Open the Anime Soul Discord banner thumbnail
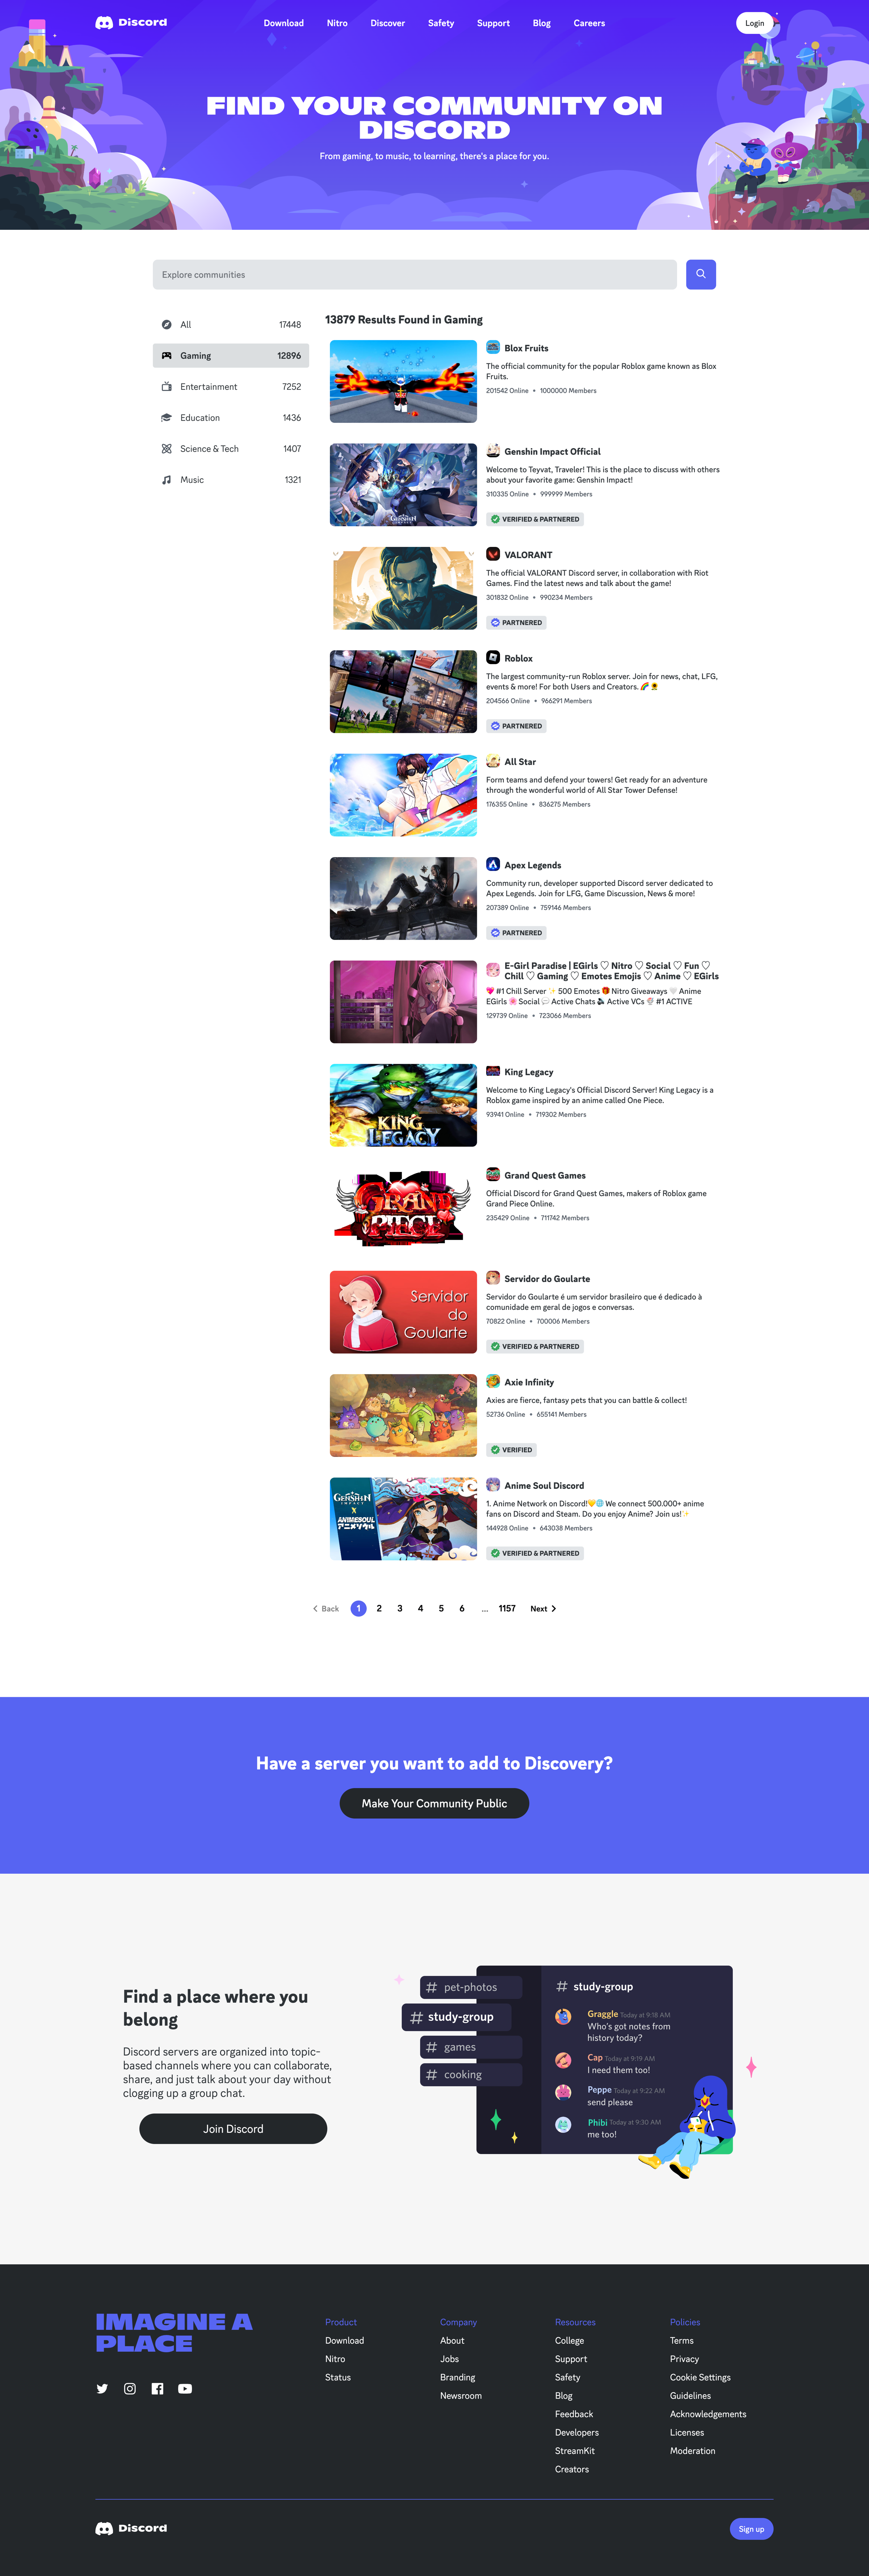Screen dimensions: 869x2576 tap(403, 1519)
